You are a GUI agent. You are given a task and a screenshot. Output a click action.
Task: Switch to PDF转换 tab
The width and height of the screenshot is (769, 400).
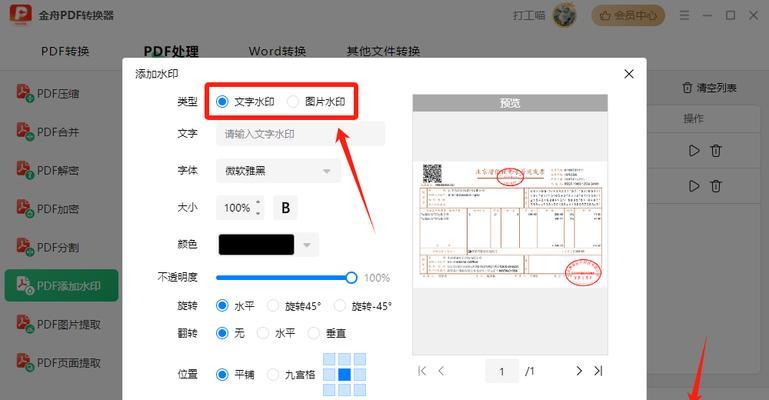click(x=65, y=51)
